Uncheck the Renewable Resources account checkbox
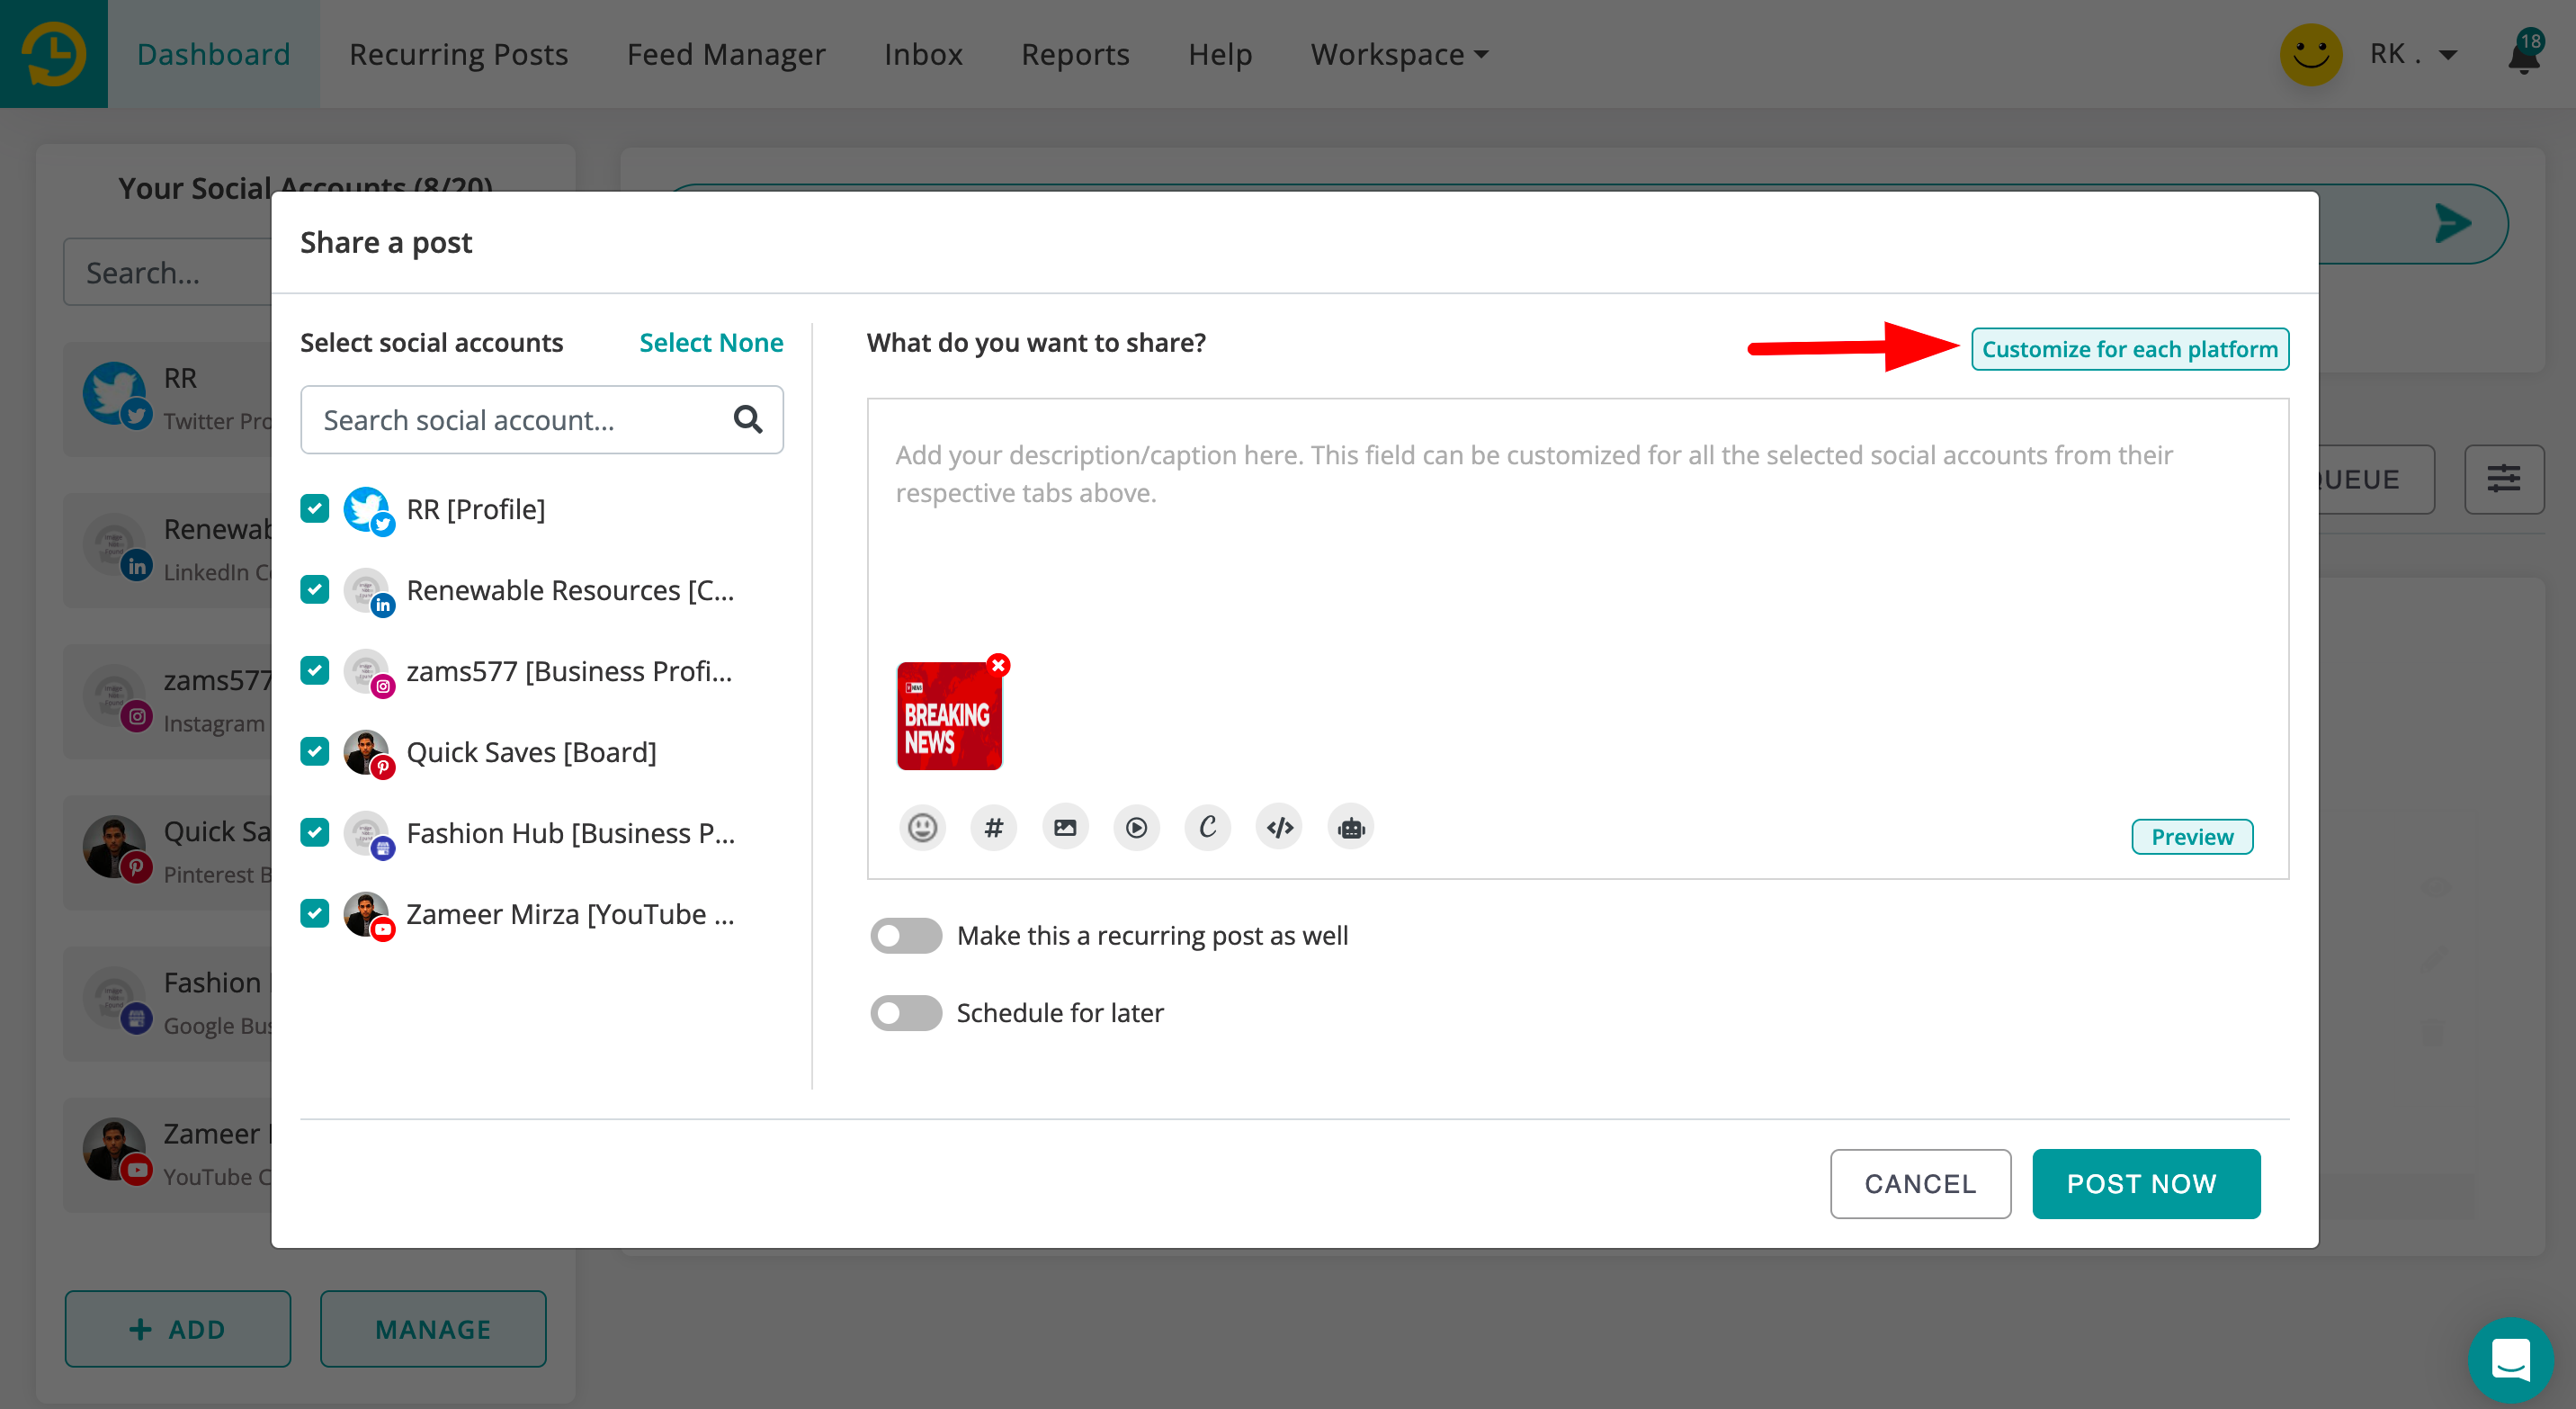The width and height of the screenshot is (2576, 1409). click(x=315, y=590)
